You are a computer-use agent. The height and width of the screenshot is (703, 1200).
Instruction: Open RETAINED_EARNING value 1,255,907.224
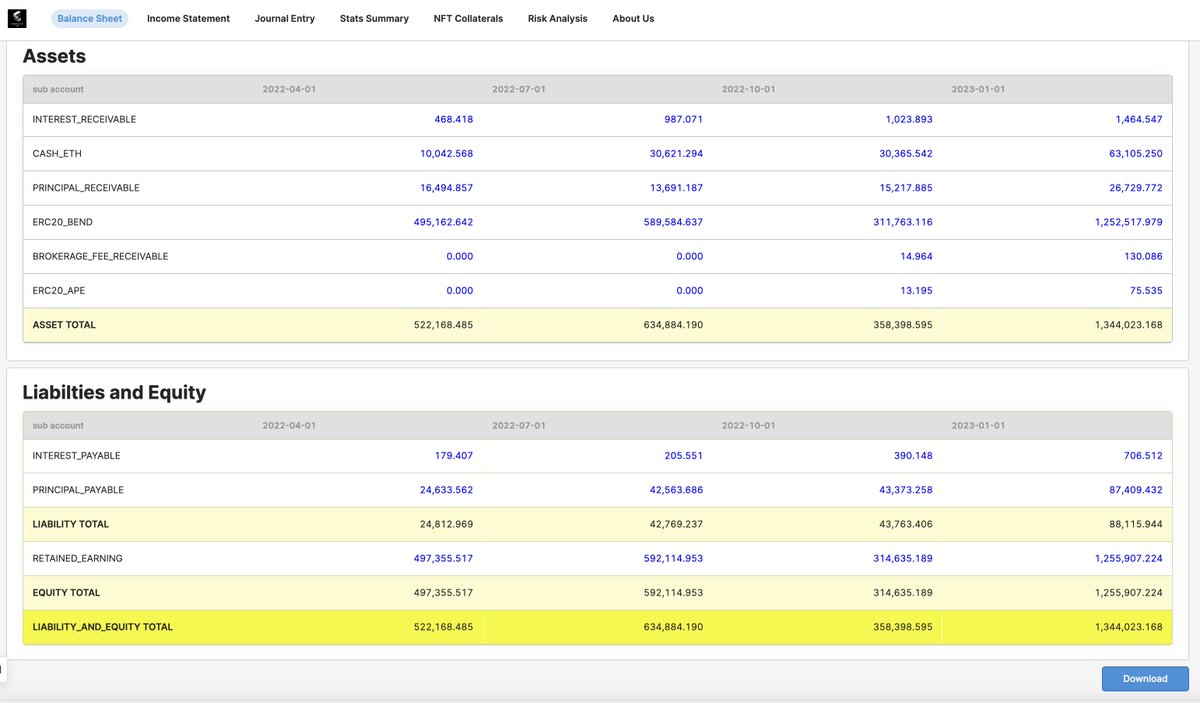point(1129,558)
